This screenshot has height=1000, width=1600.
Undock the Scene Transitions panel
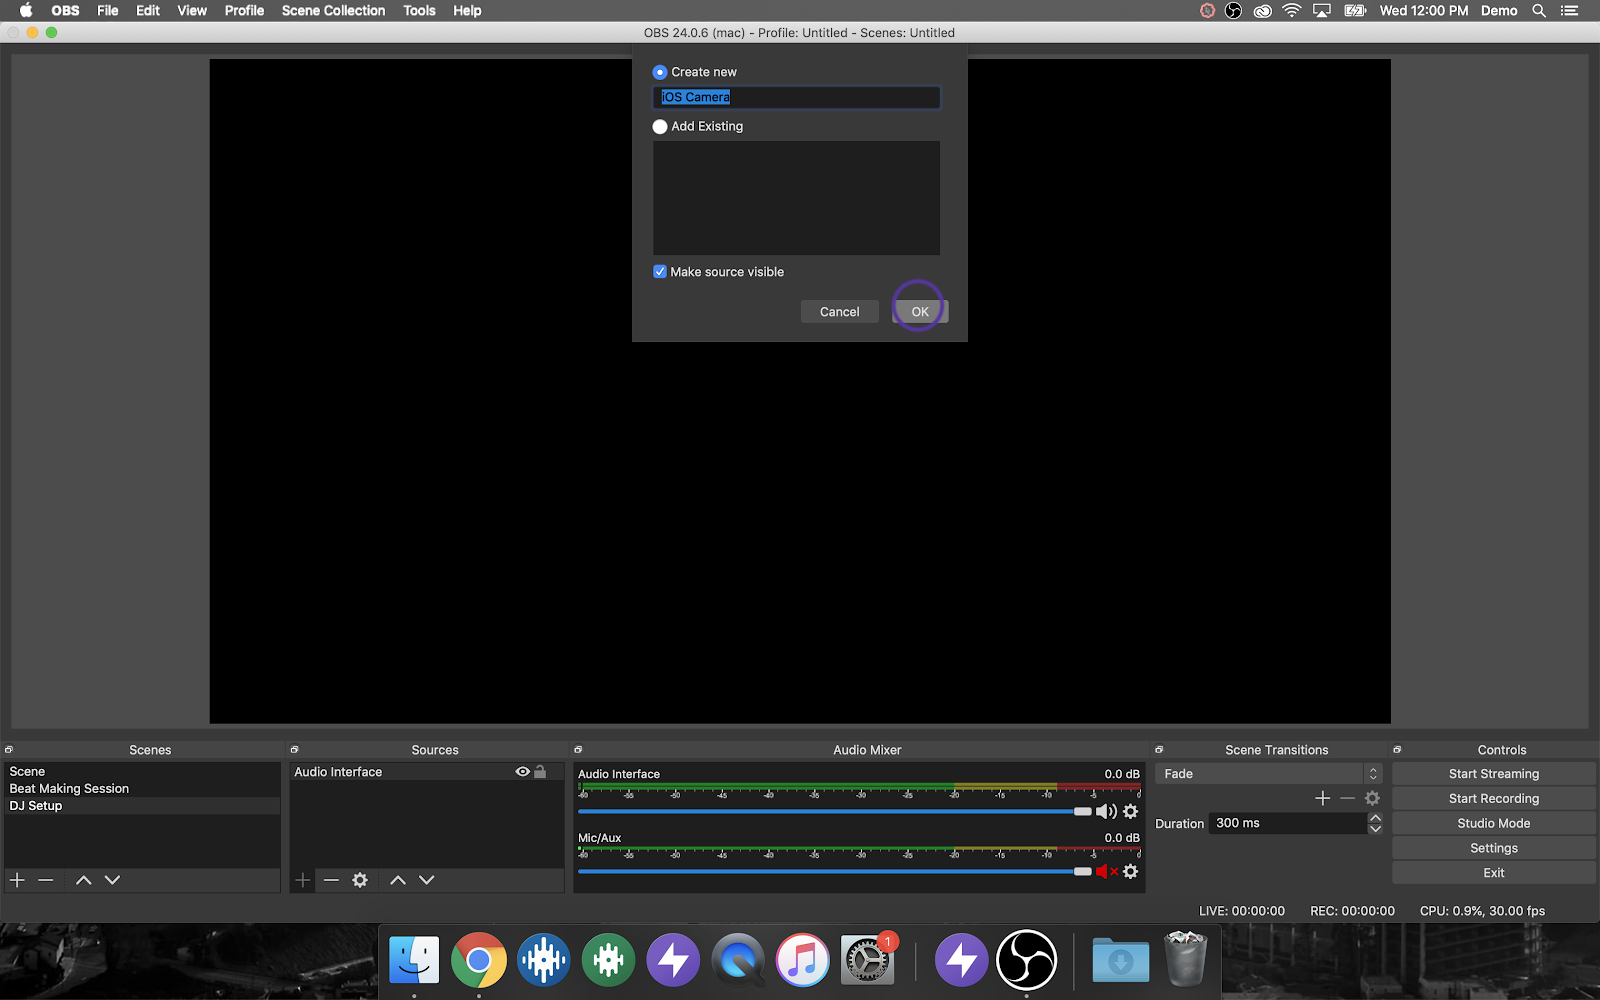(x=1159, y=749)
